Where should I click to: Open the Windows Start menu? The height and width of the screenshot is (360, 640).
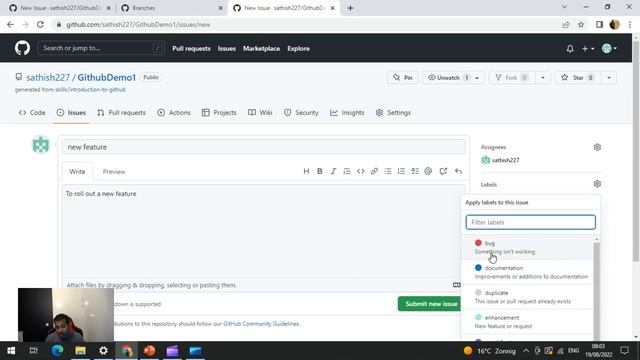tap(11, 351)
